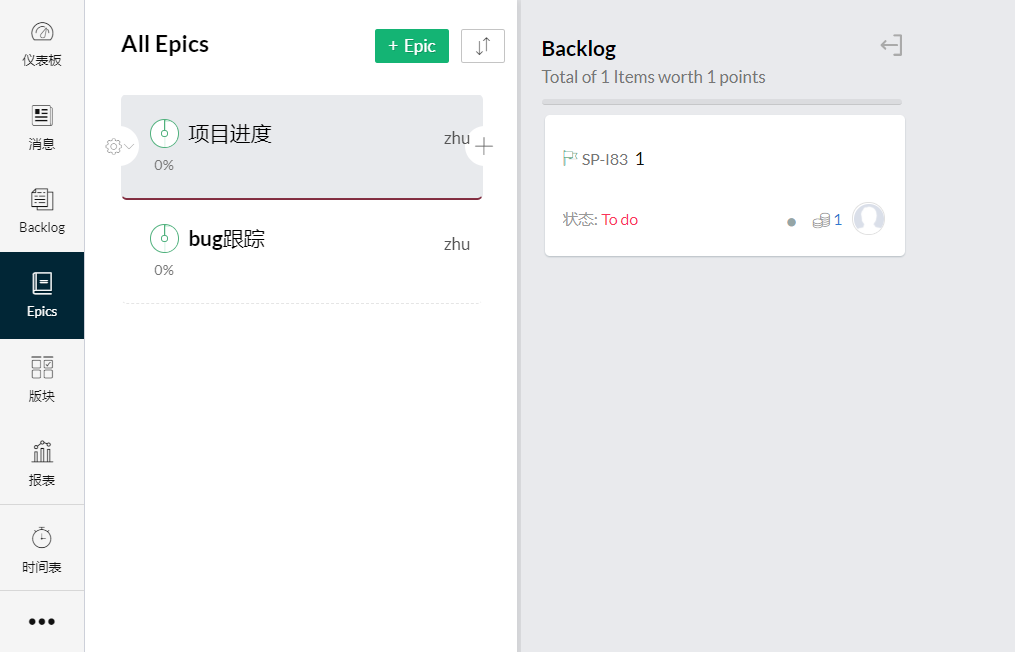Click the 项目进度 progress circle
1015x652 pixels.
tap(164, 133)
